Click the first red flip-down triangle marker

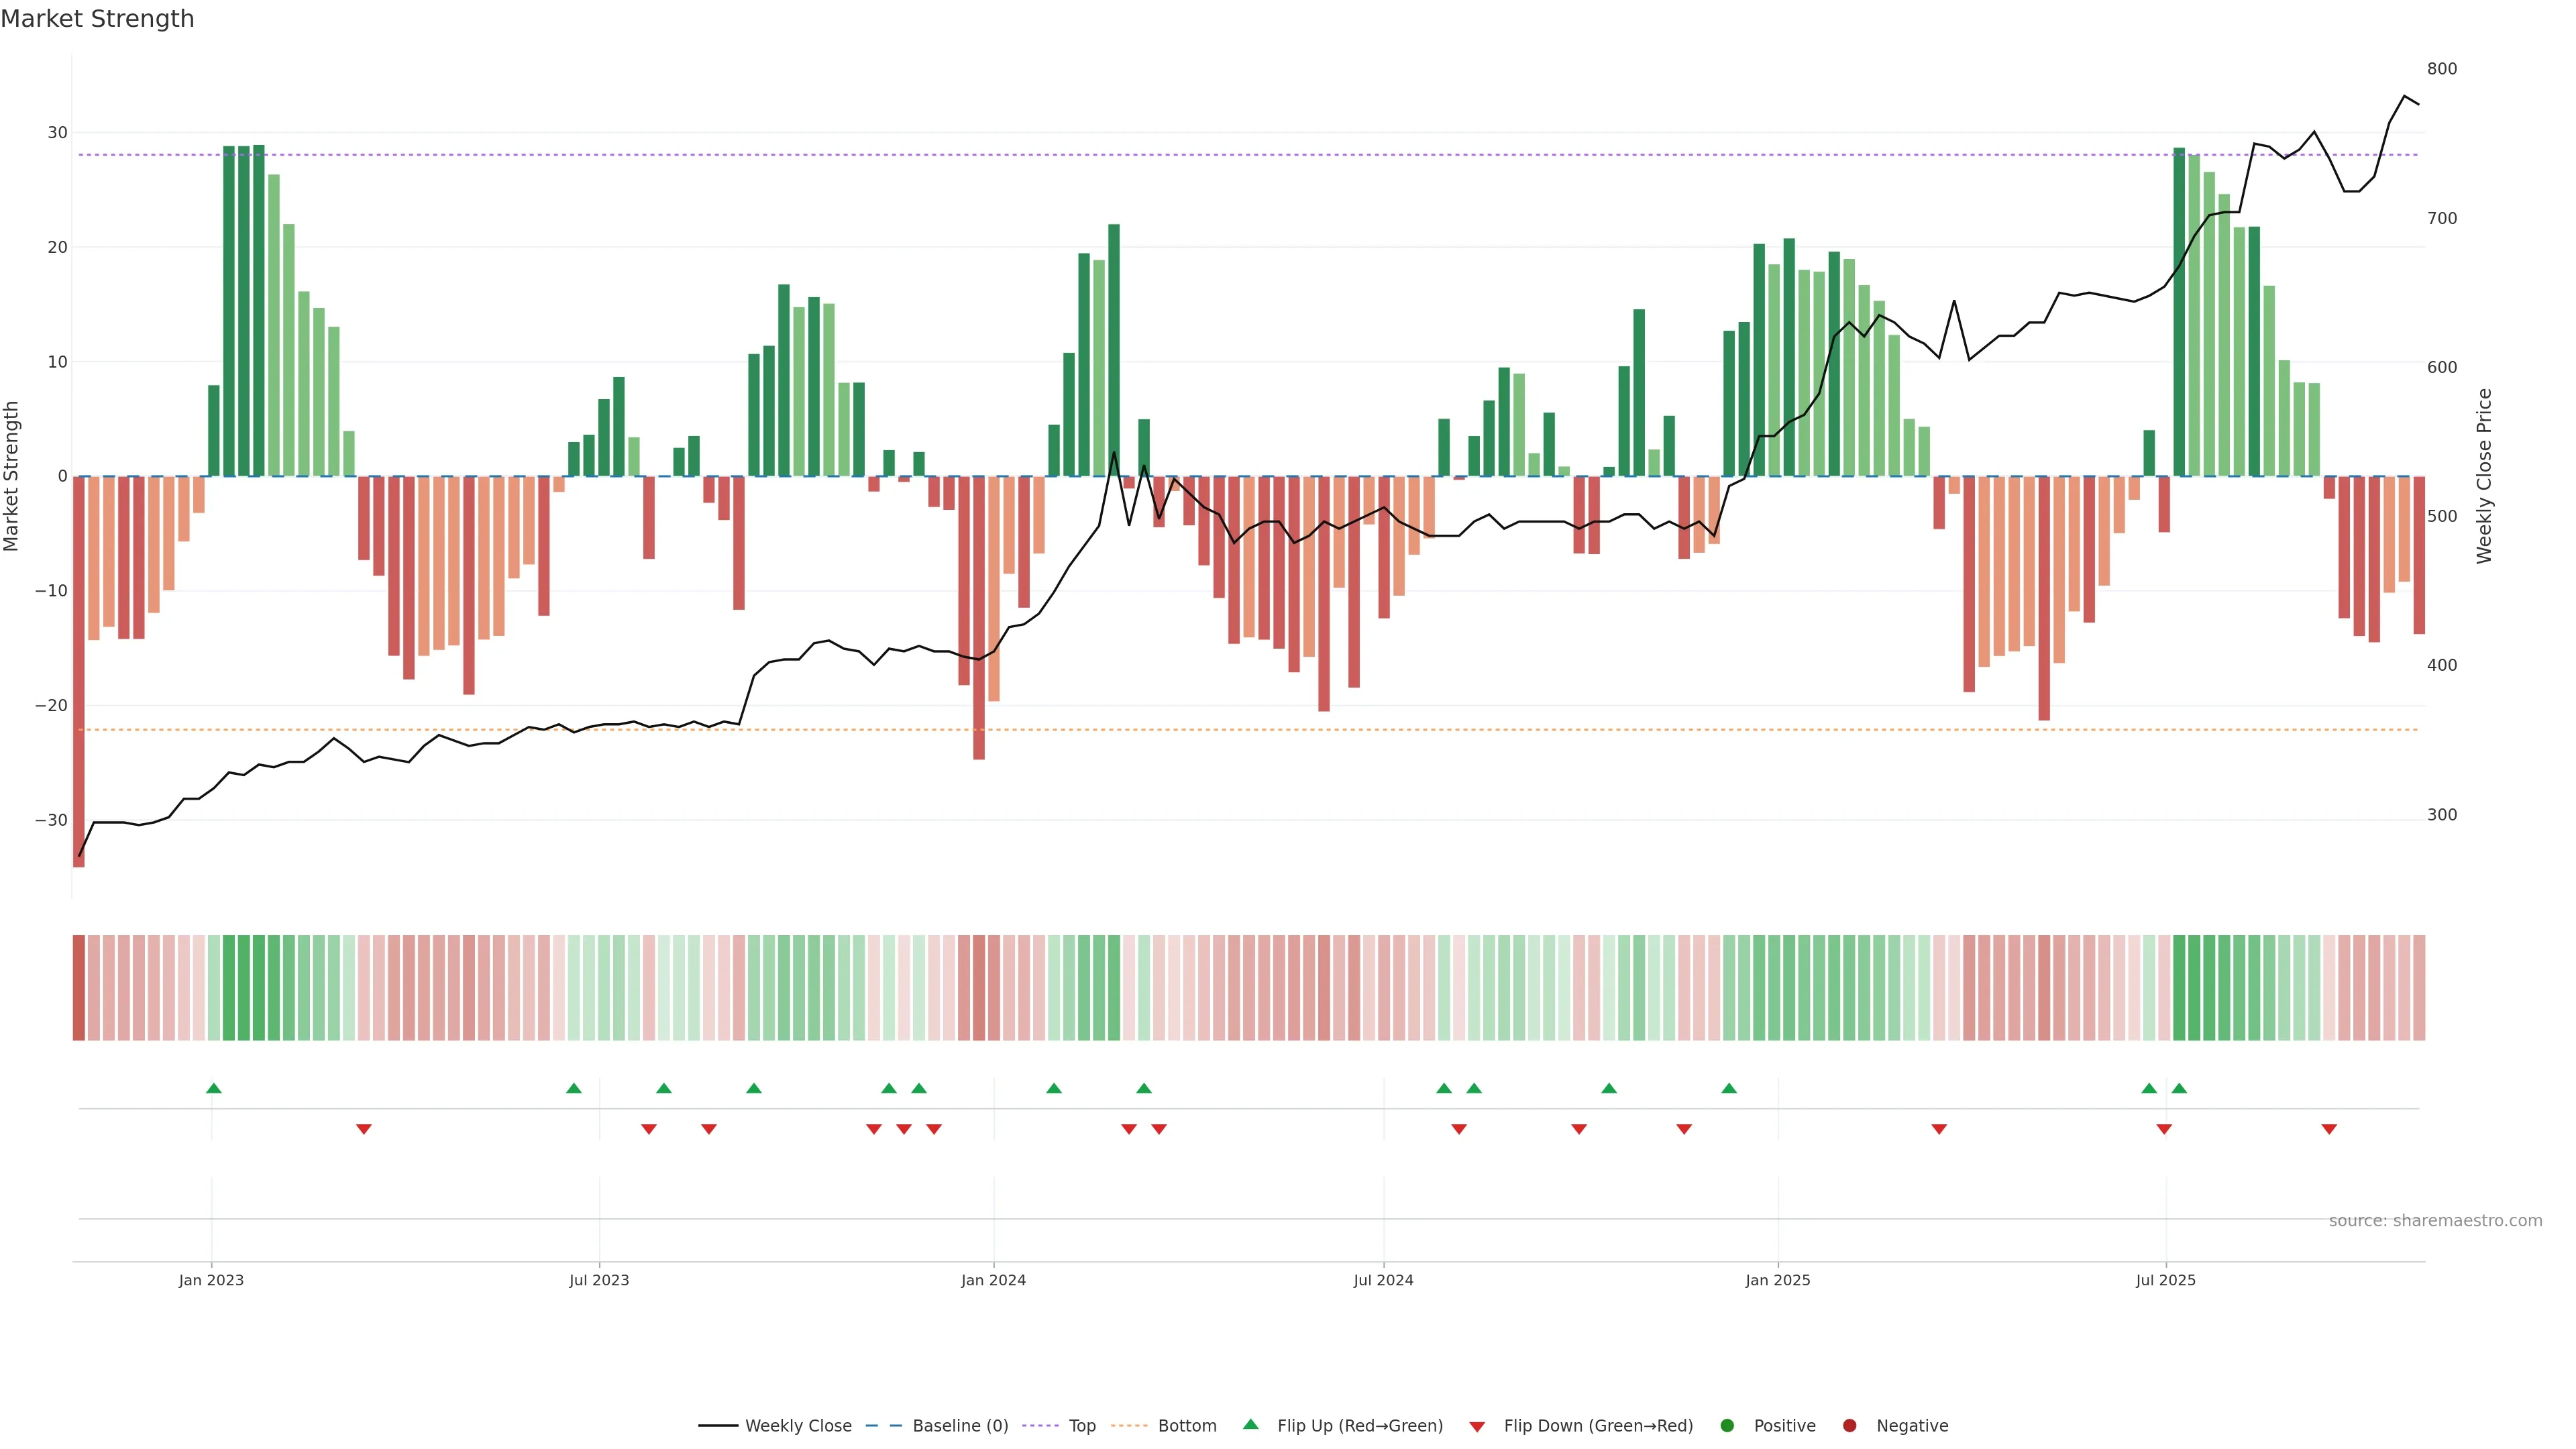[x=364, y=1129]
